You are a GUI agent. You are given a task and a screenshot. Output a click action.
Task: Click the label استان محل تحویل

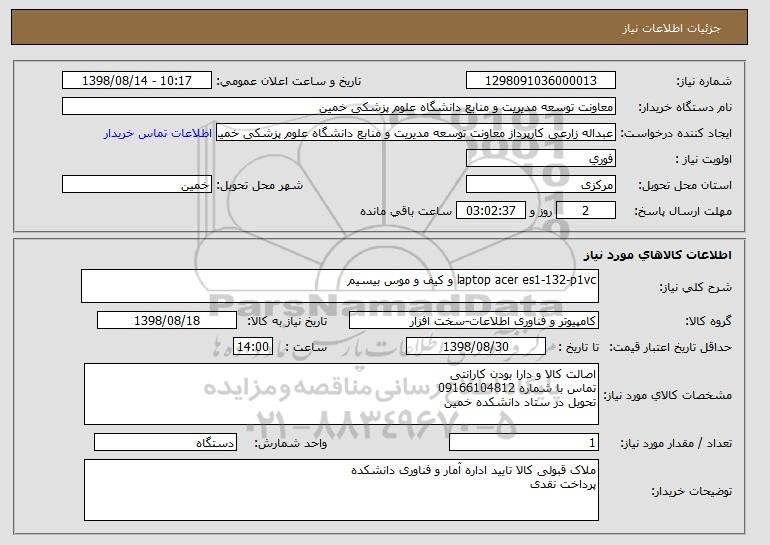[685, 186]
